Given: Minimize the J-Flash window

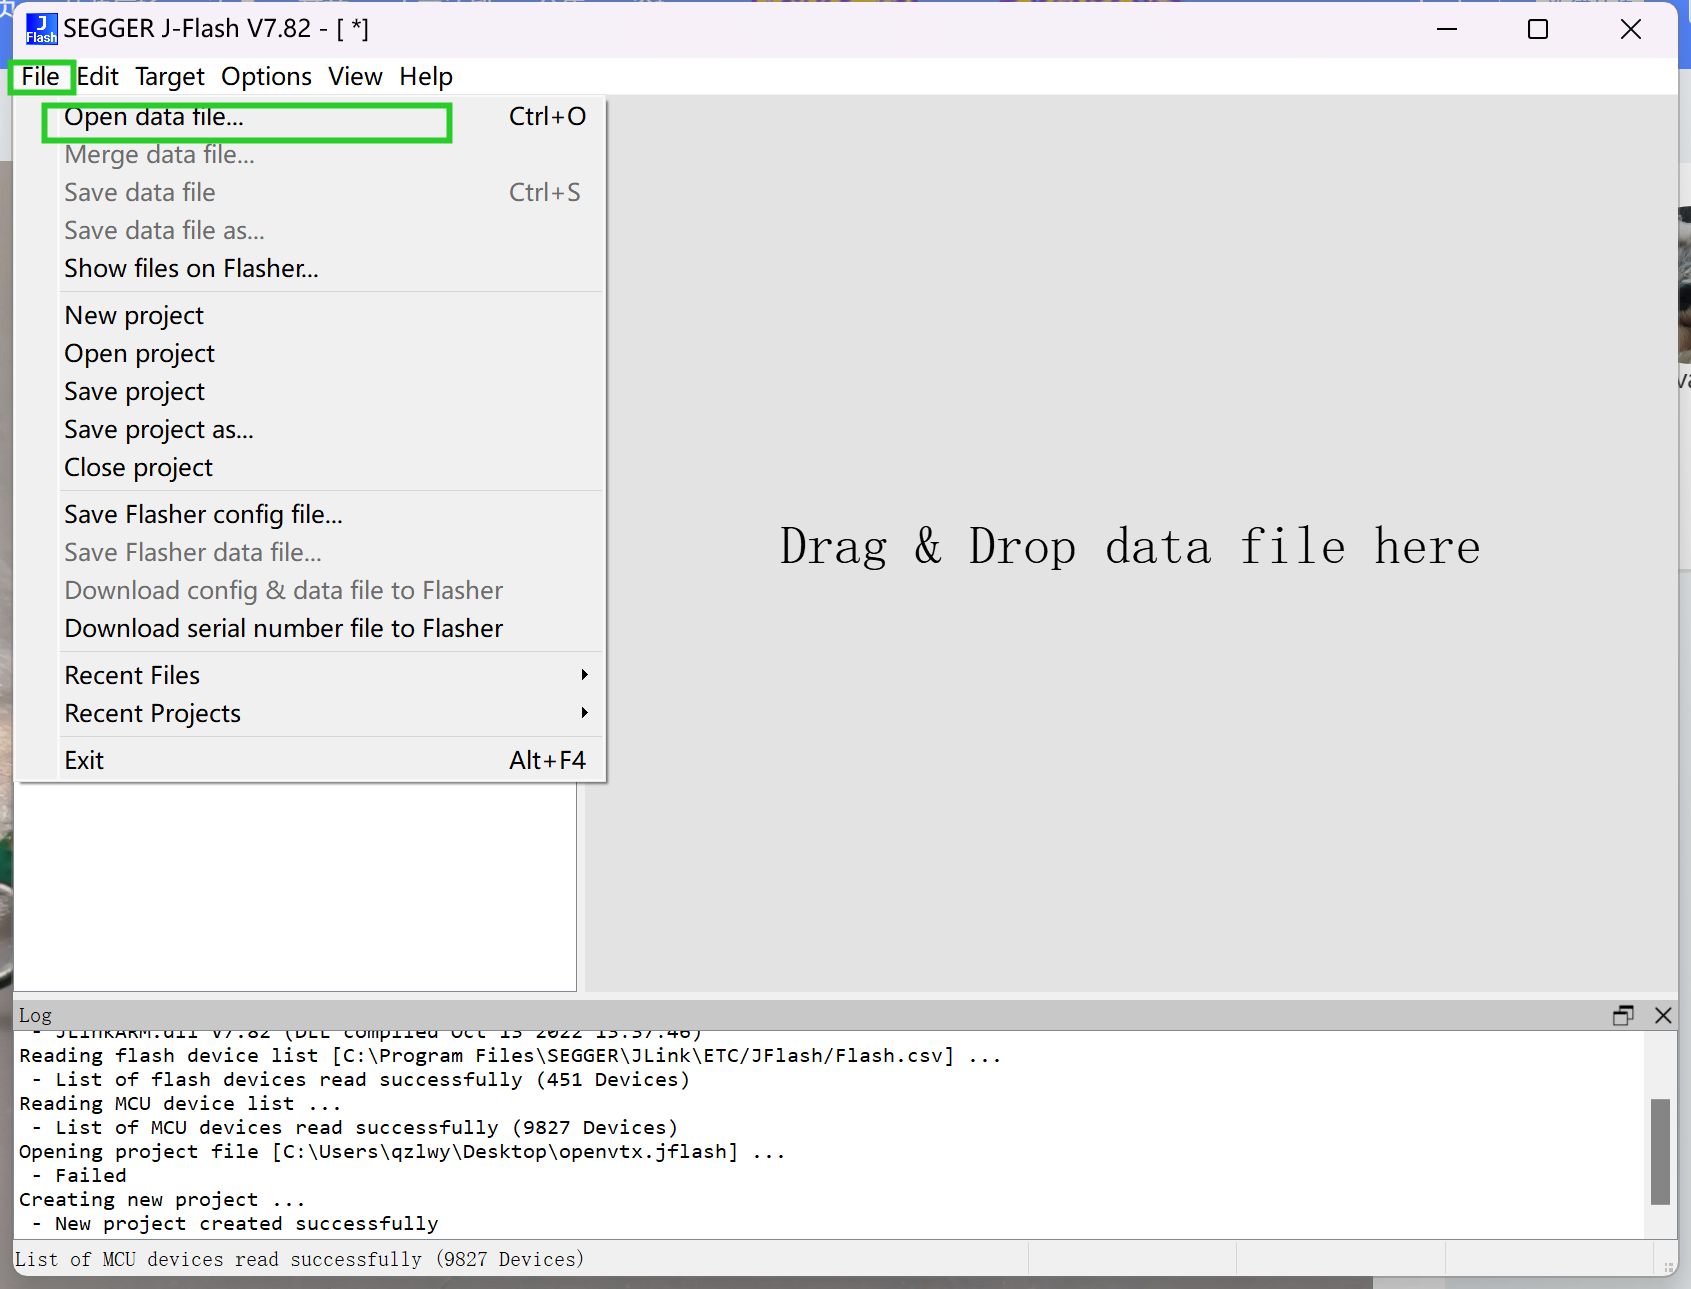Looking at the screenshot, I should coord(1446,29).
